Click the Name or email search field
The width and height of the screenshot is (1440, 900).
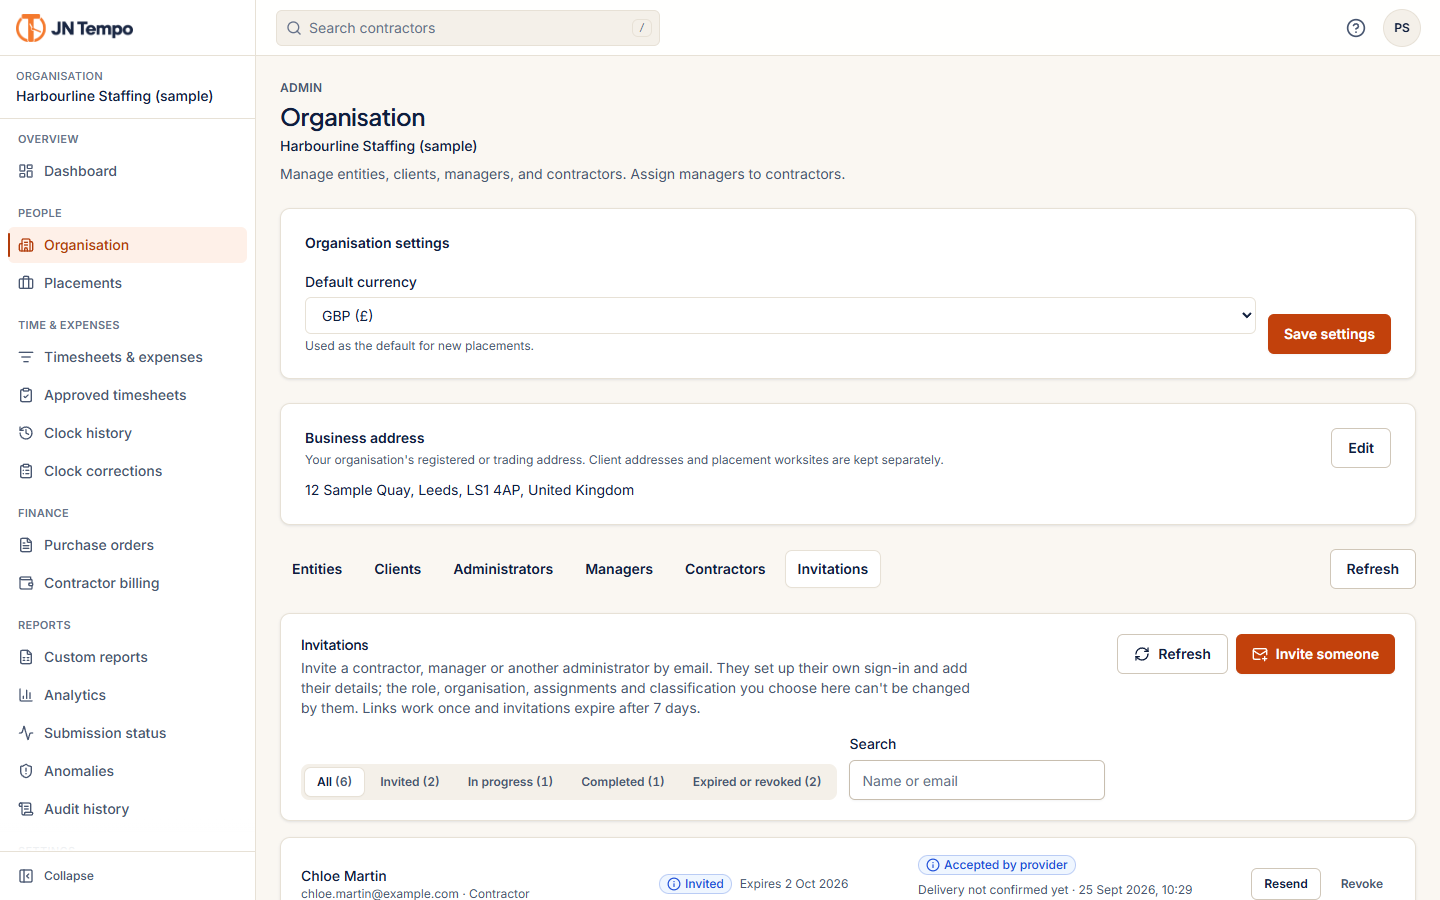coord(977,780)
